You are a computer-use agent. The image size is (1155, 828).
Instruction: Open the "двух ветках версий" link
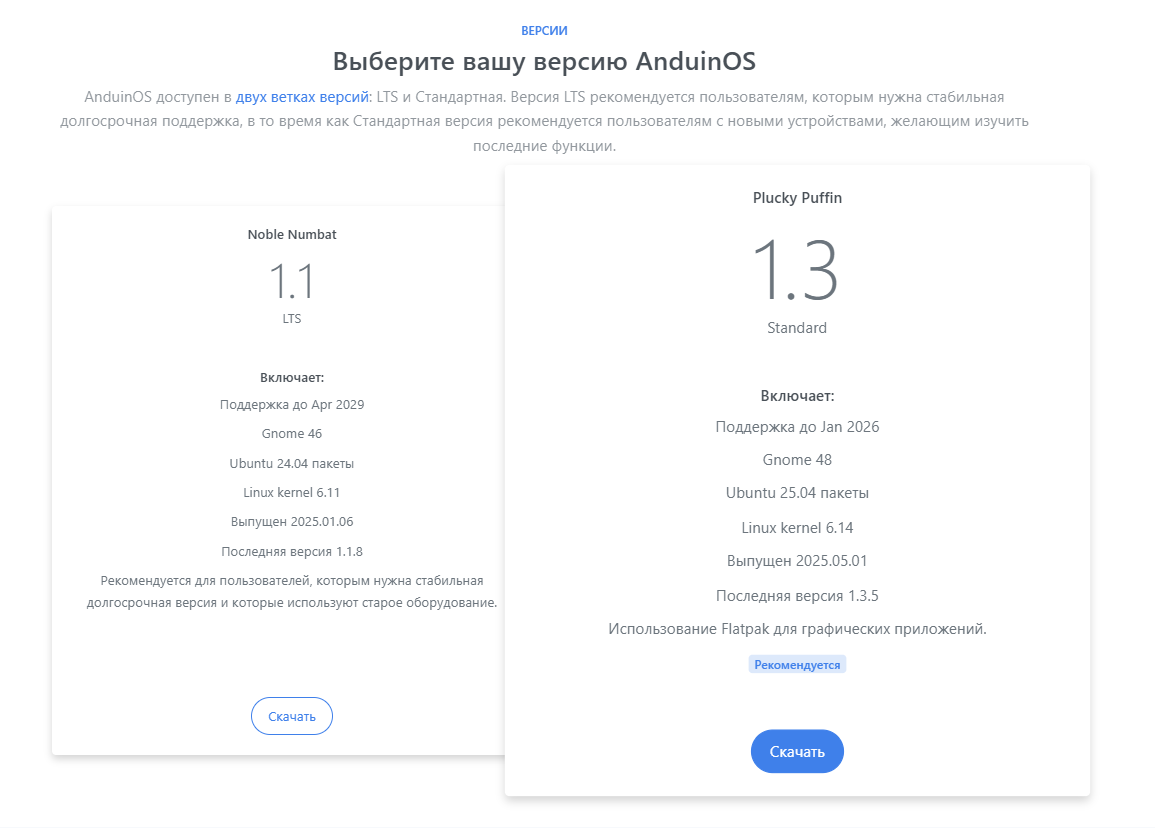click(302, 97)
